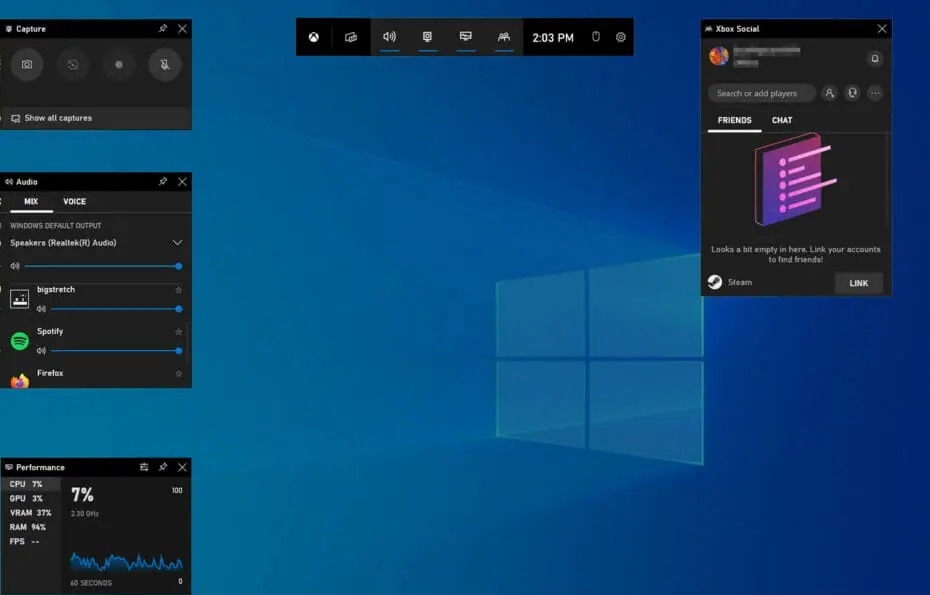Image resolution: width=930 pixels, height=595 pixels.
Task: Favorite Spotify with the star
Action: (x=179, y=332)
